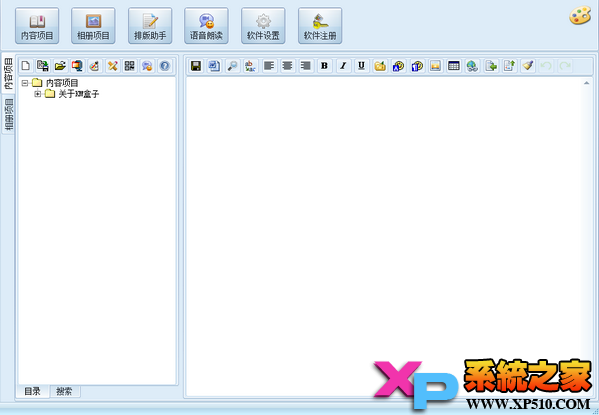The image size is (599, 415).
Task: Expand the 关于XM盒子 folder node
Action: (37, 94)
